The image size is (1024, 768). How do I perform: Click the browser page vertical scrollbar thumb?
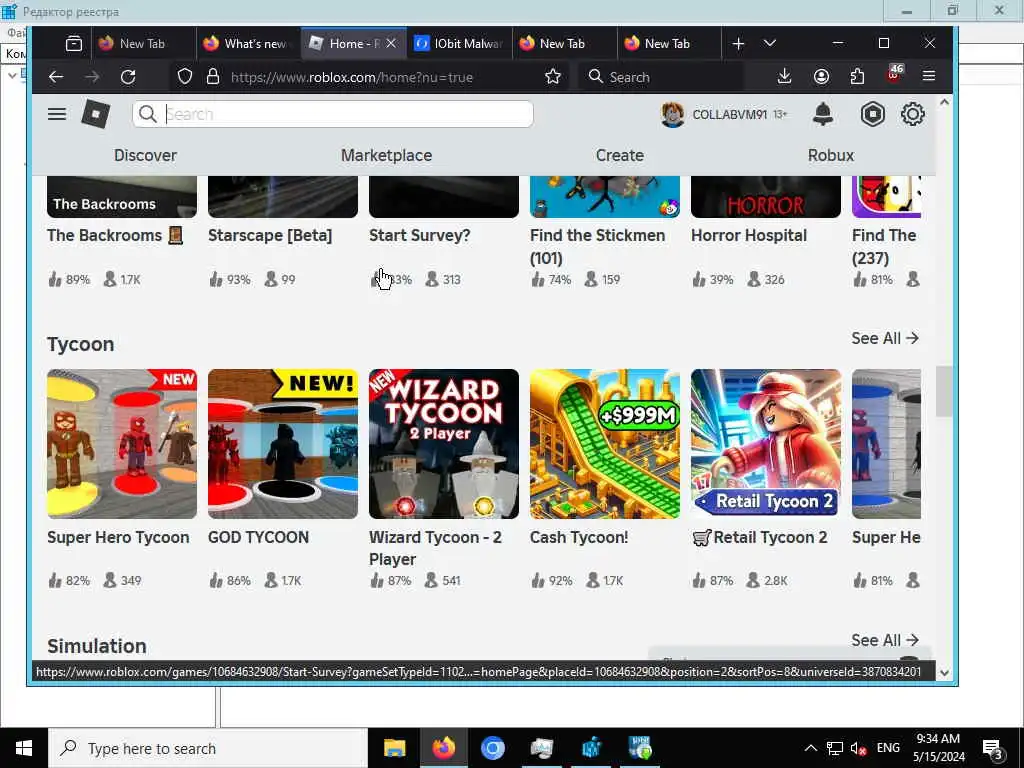[x=944, y=391]
